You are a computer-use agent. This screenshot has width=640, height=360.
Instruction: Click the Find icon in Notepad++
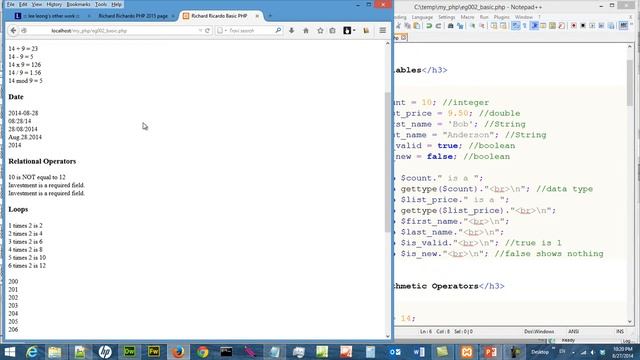(x=451, y=26)
